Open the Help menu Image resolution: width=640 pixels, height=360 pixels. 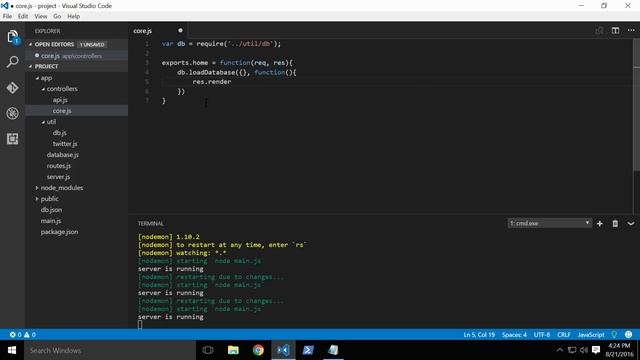[73, 16]
